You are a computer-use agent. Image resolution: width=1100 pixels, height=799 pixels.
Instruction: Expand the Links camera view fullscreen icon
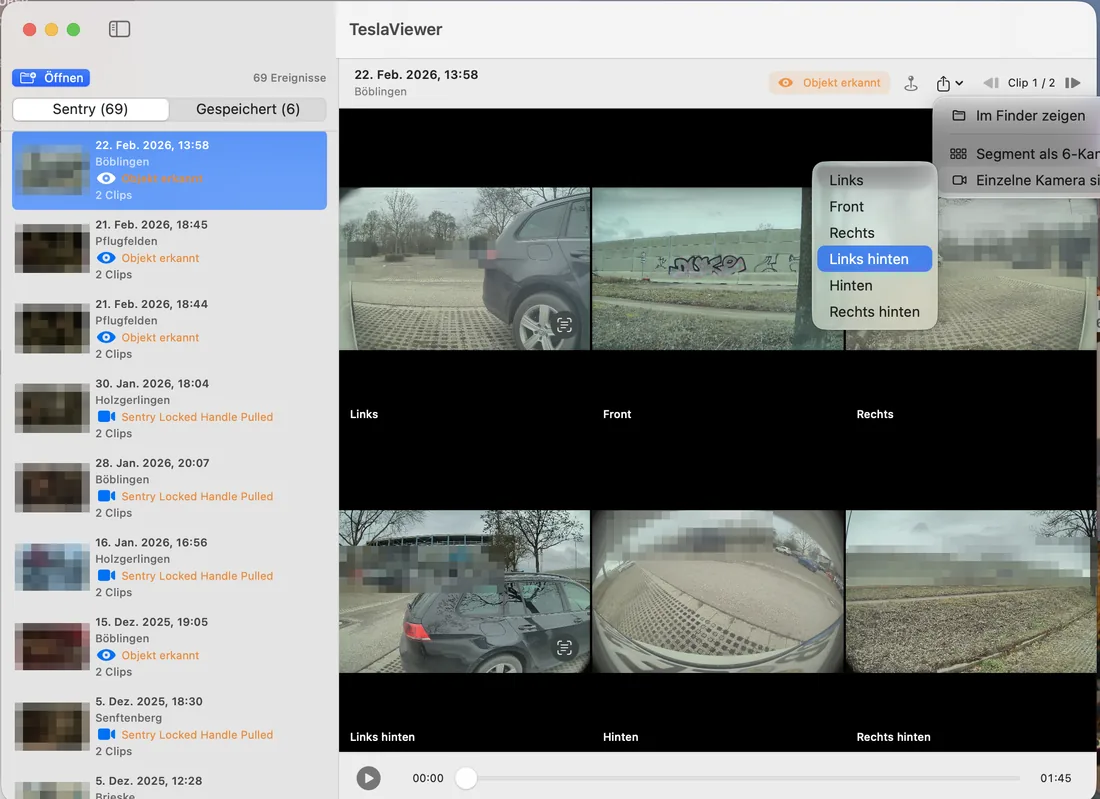click(x=564, y=325)
